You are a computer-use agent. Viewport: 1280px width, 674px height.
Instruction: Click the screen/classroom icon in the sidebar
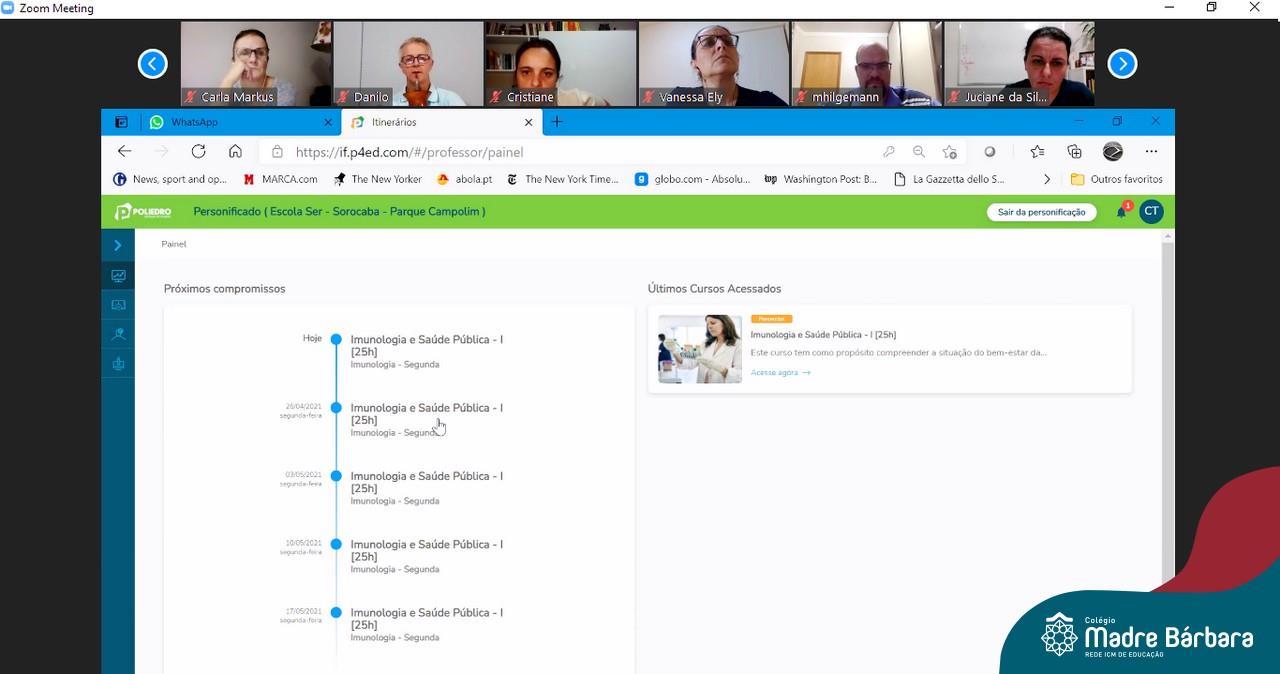118,305
